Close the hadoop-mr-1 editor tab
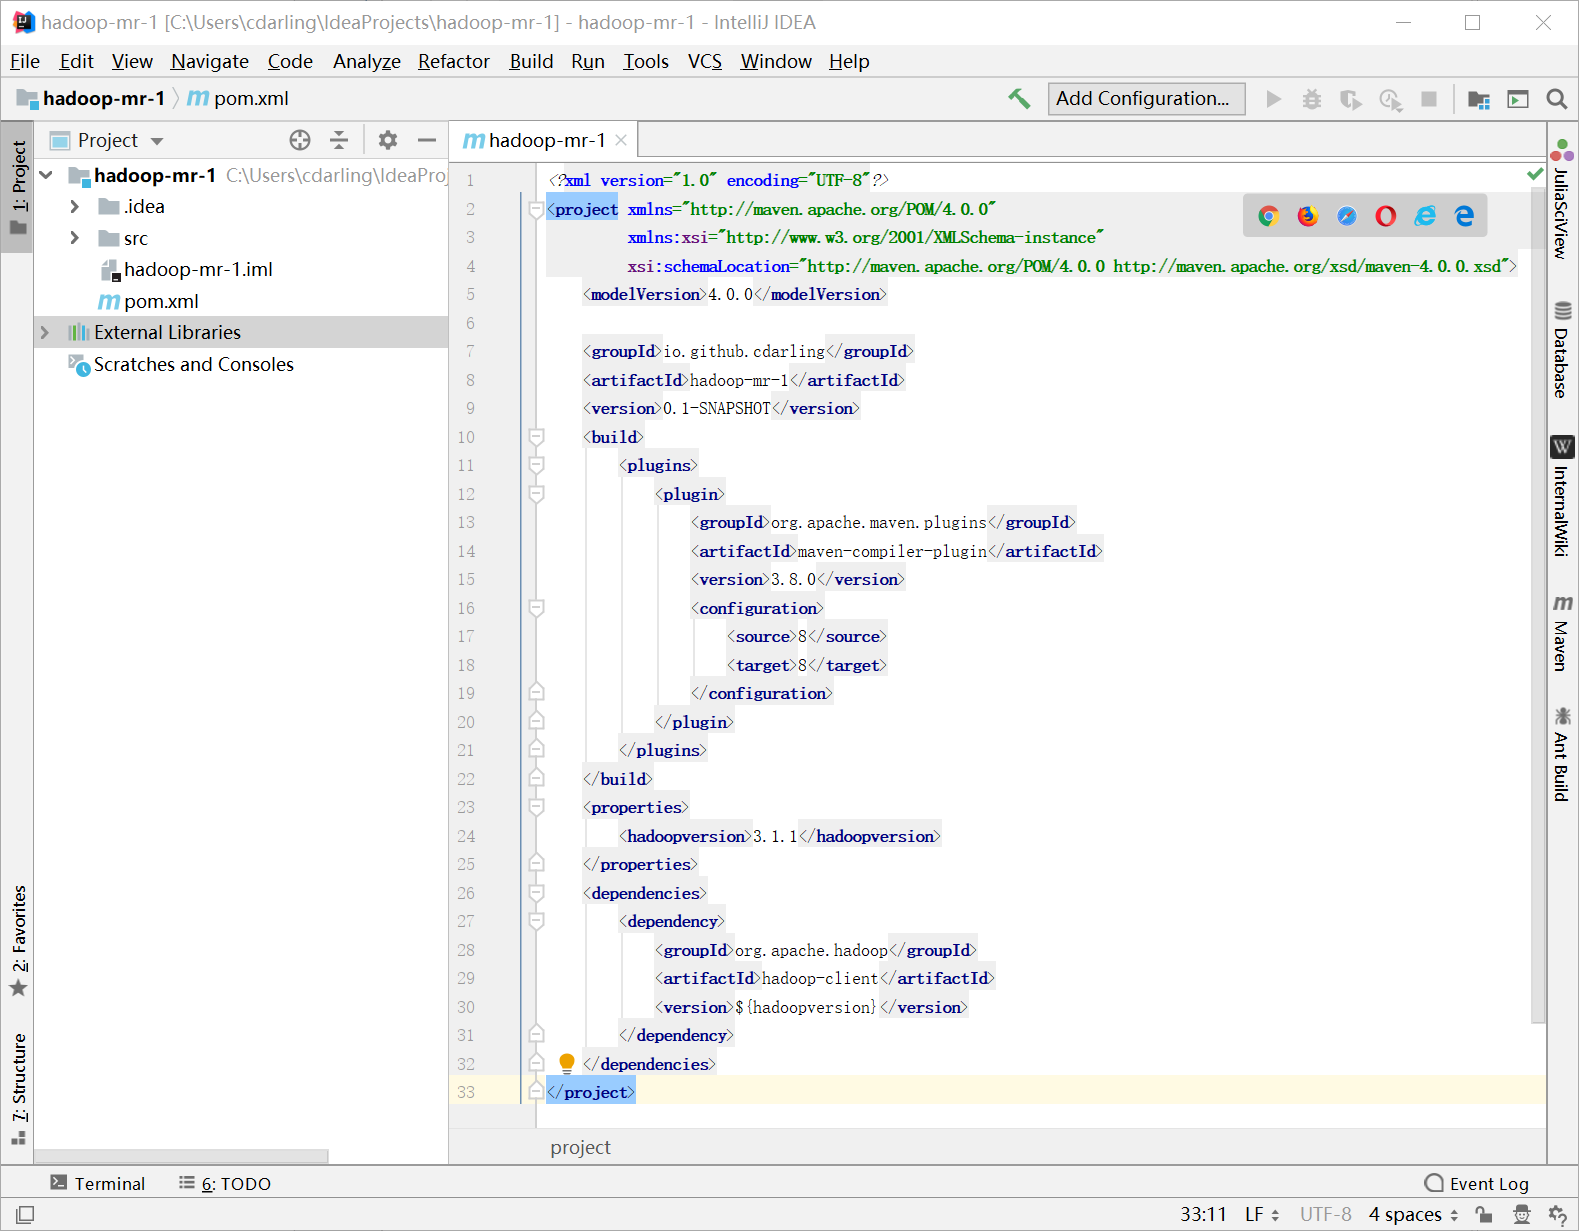The height and width of the screenshot is (1231, 1579). pyautogui.click(x=621, y=140)
